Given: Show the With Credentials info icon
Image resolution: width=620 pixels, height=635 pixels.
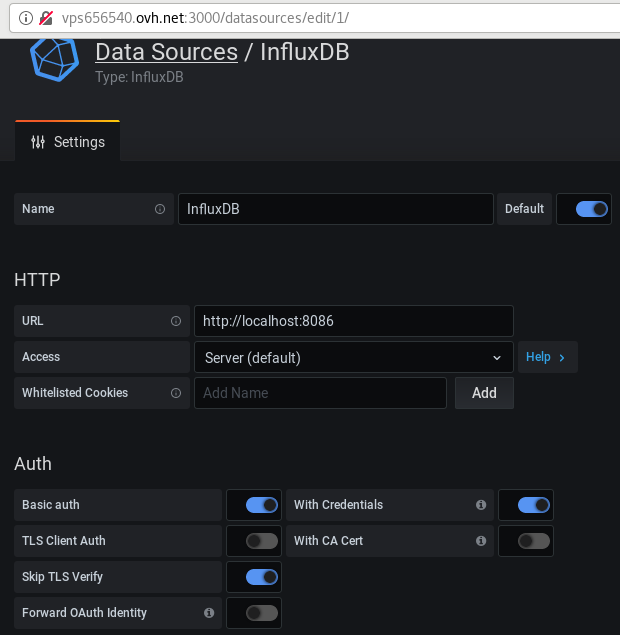Looking at the screenshot, I should 481,505.
